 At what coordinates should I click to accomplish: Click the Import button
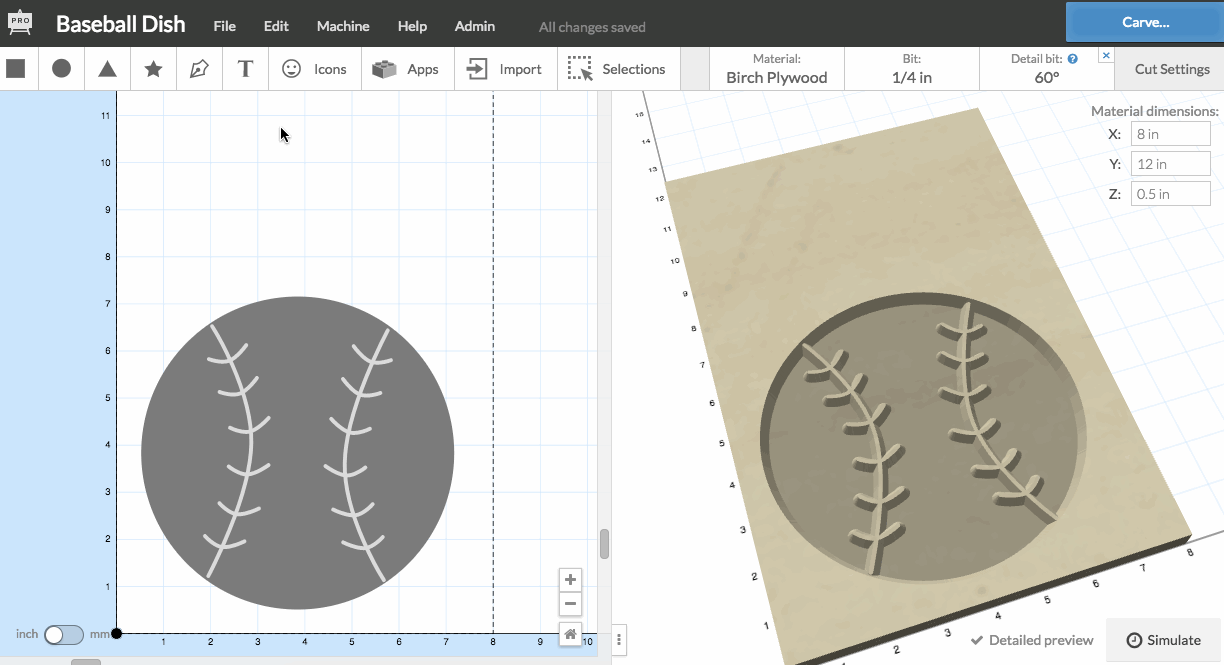(505, 69)
